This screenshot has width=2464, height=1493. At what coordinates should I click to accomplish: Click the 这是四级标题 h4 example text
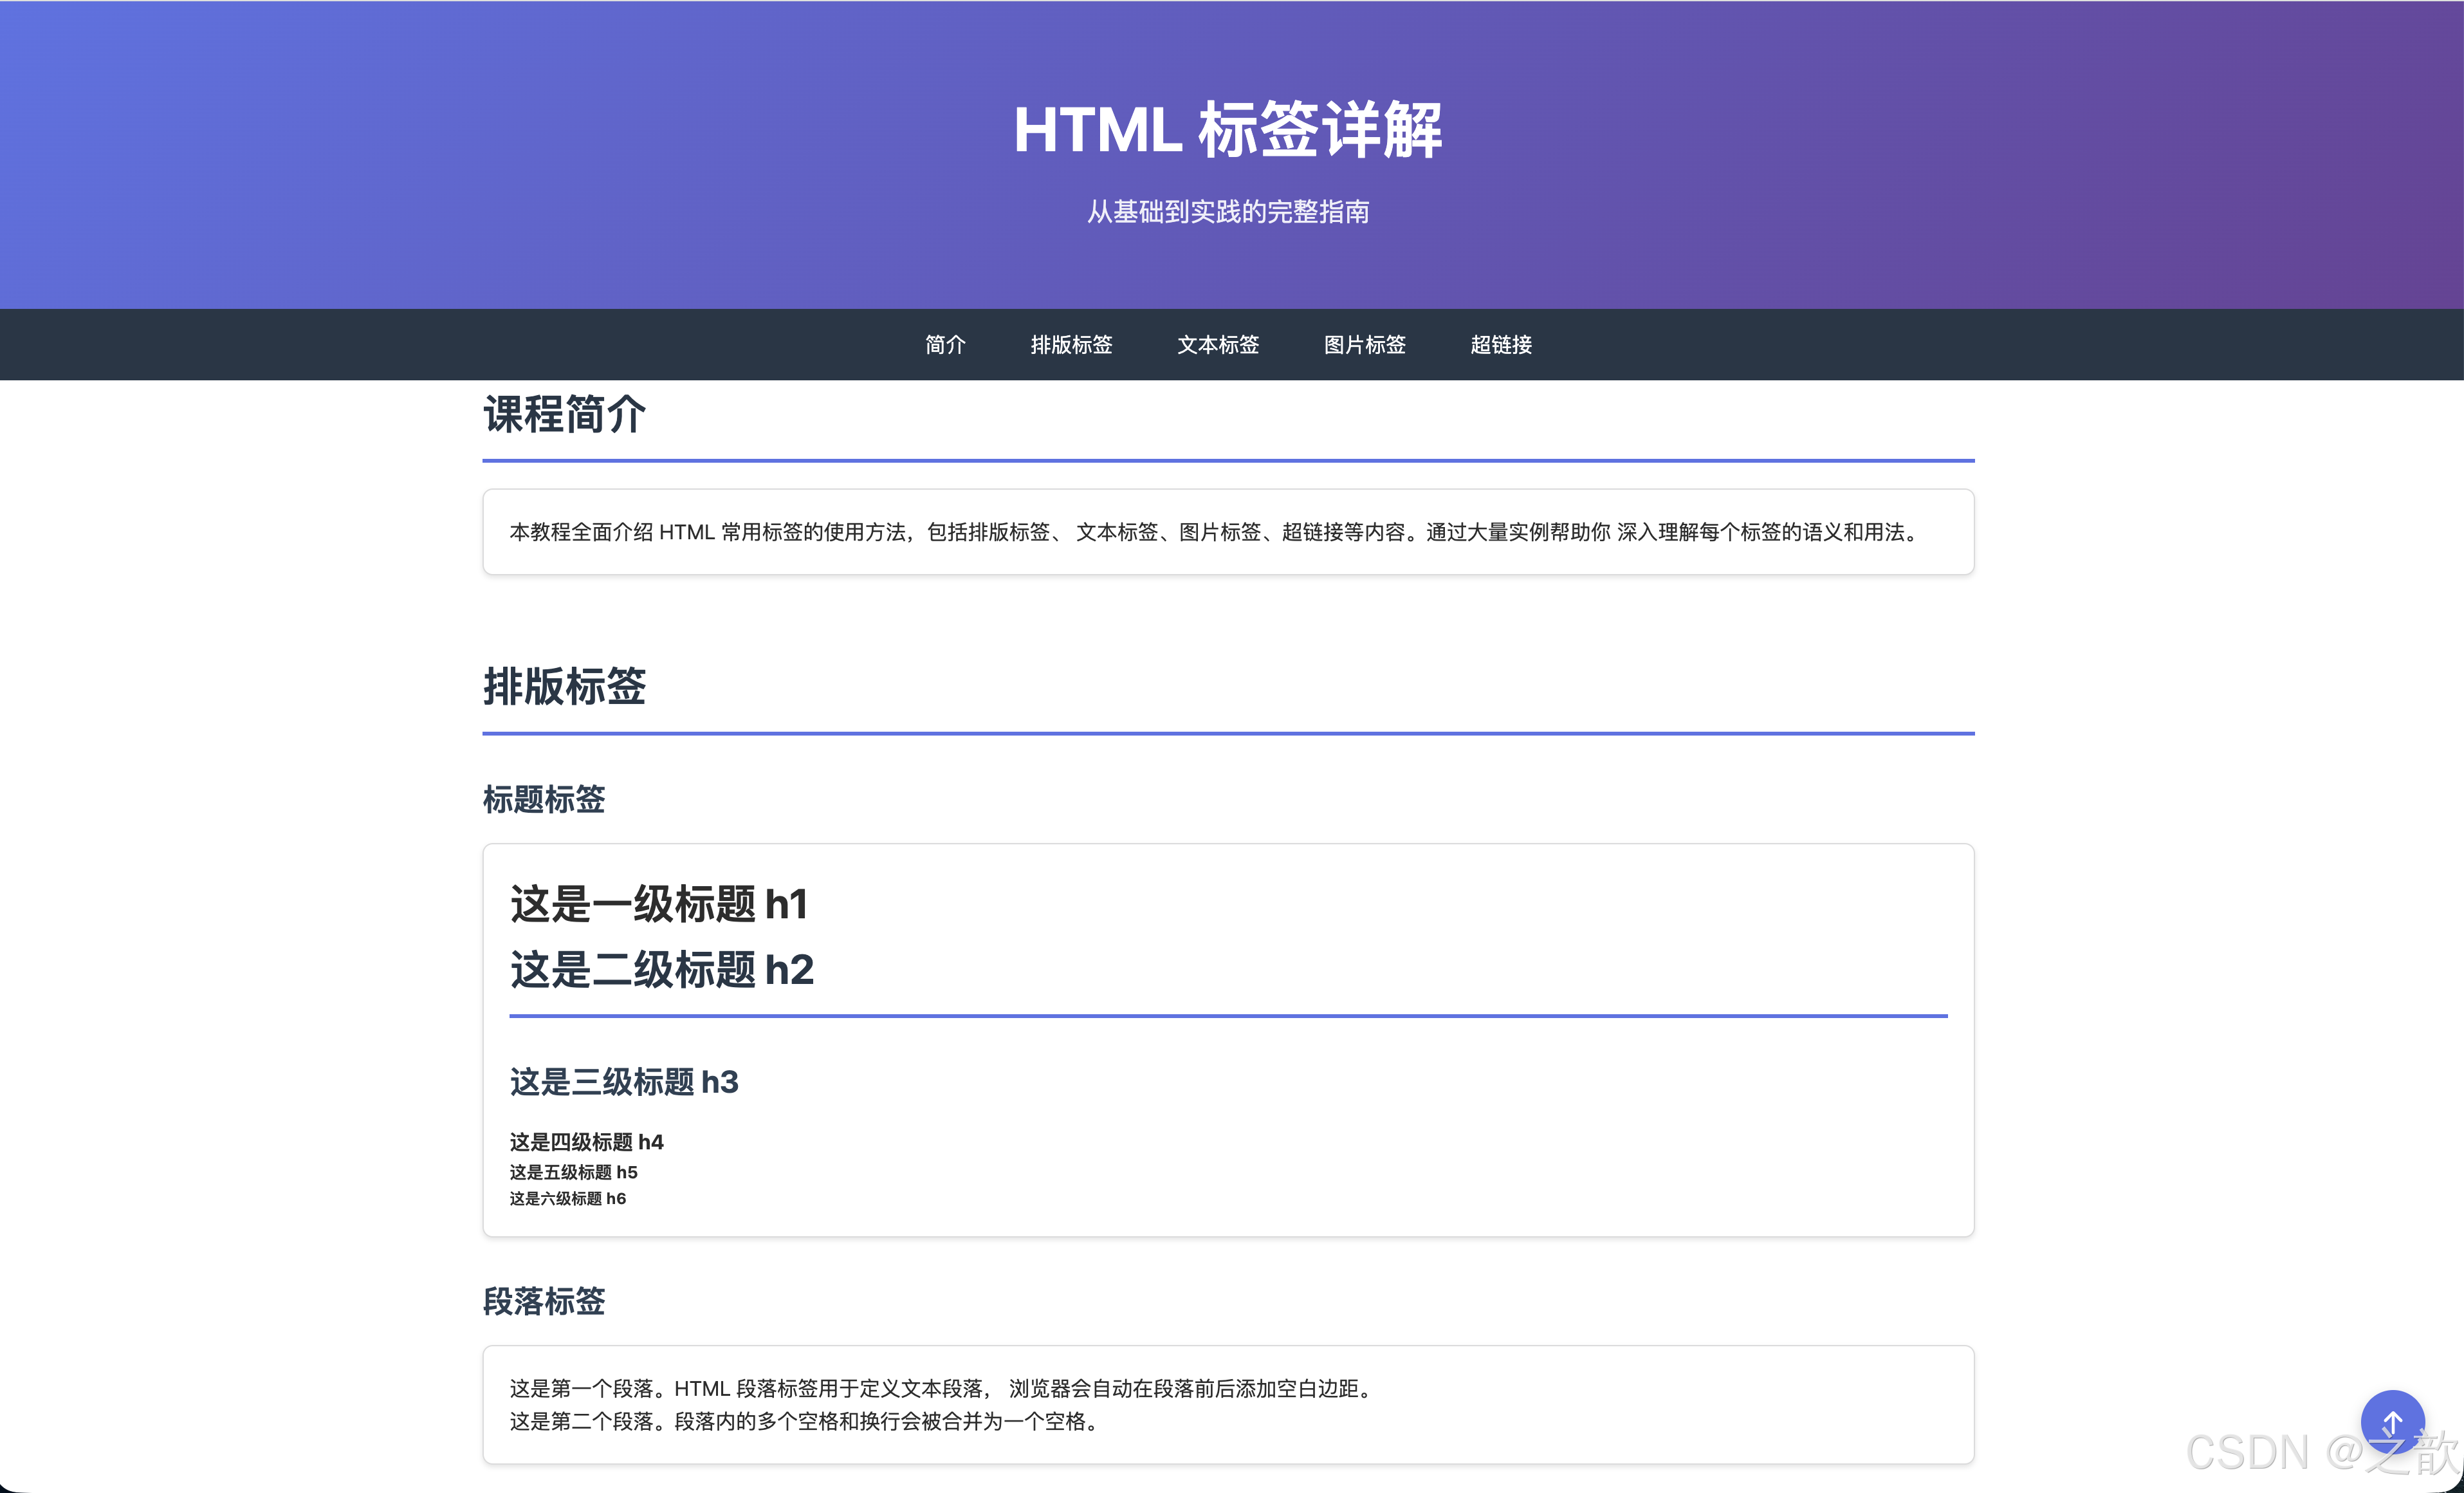586,1142
